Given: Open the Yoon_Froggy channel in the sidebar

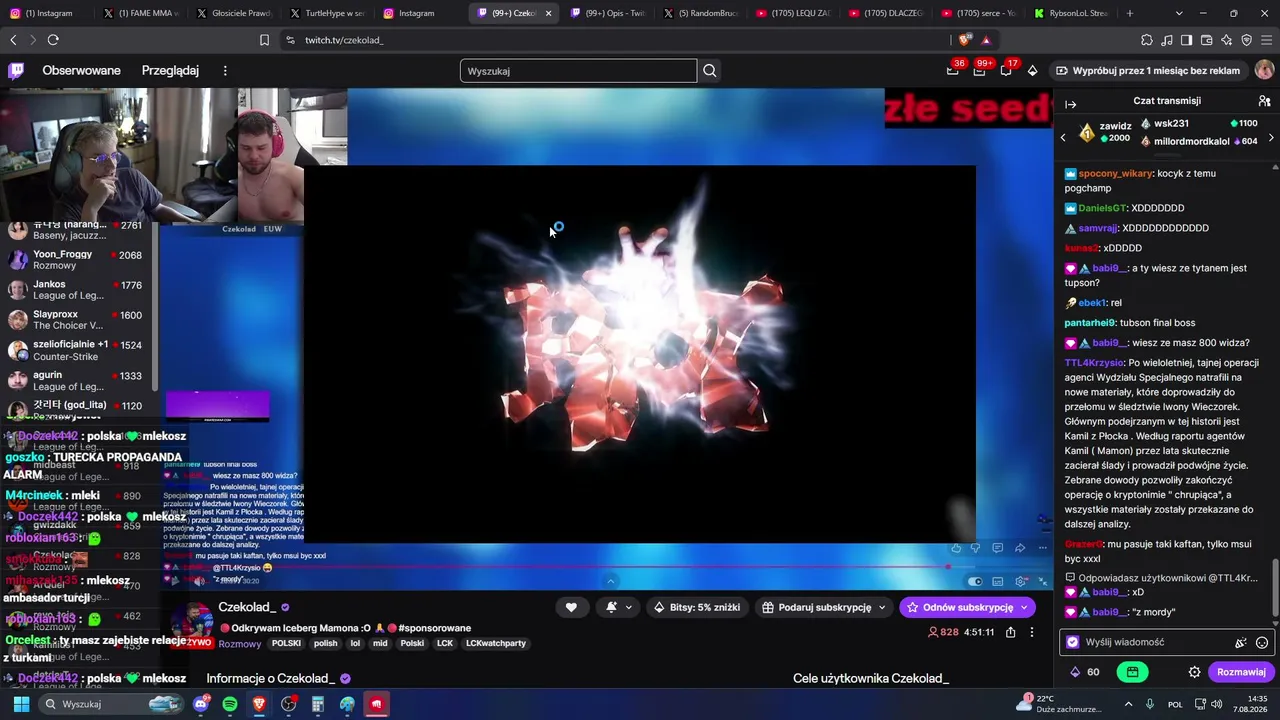Looking at the screenshot, I should click(x=75, y=260).
